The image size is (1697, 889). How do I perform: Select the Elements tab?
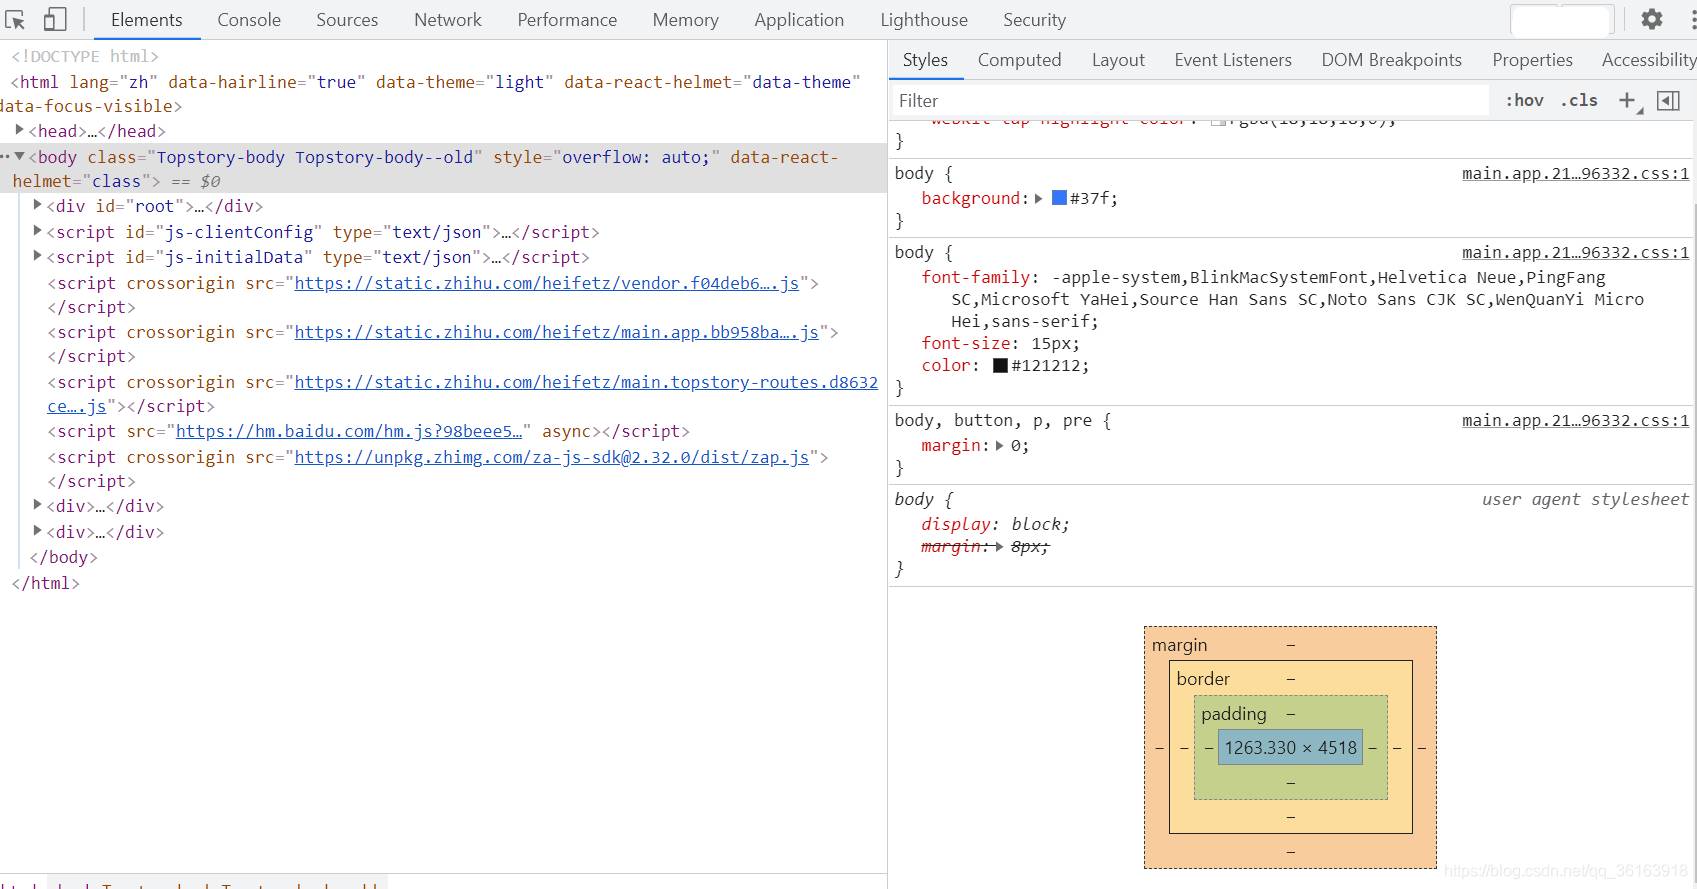click(x=146, y=20)
